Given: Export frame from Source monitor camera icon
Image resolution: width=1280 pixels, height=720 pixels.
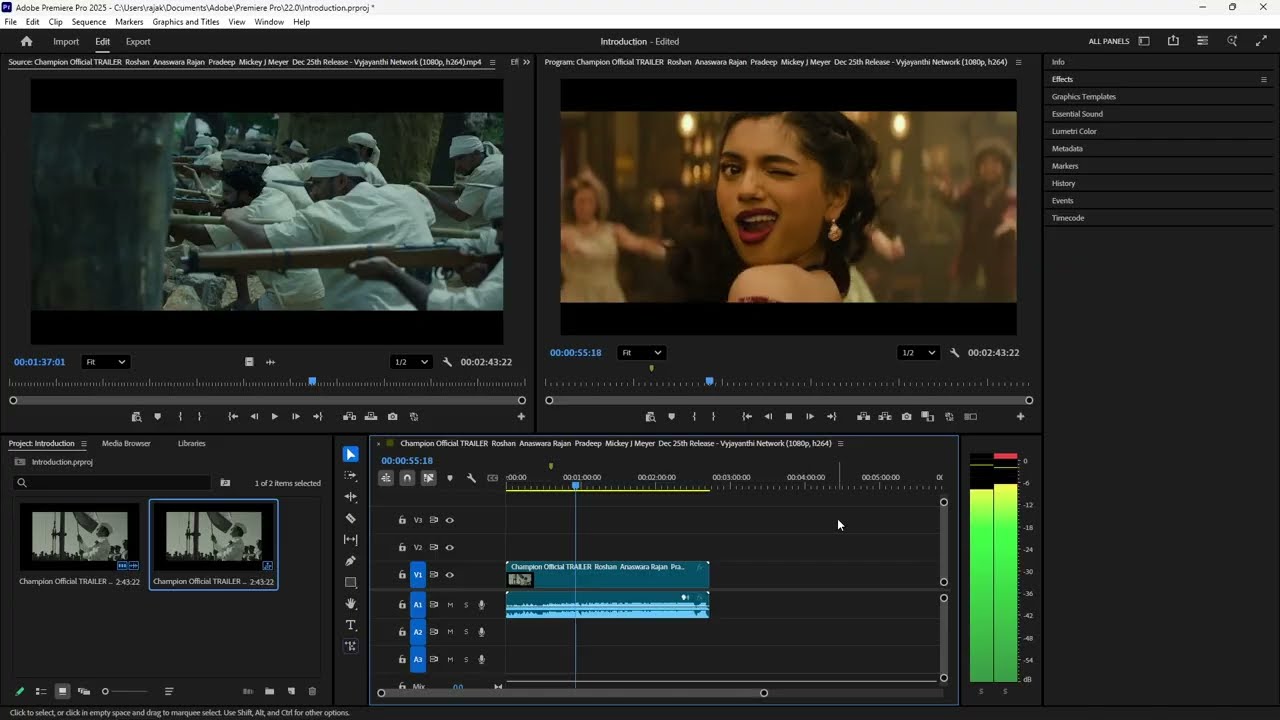Looking at the screenshot, I should (392, 416).
